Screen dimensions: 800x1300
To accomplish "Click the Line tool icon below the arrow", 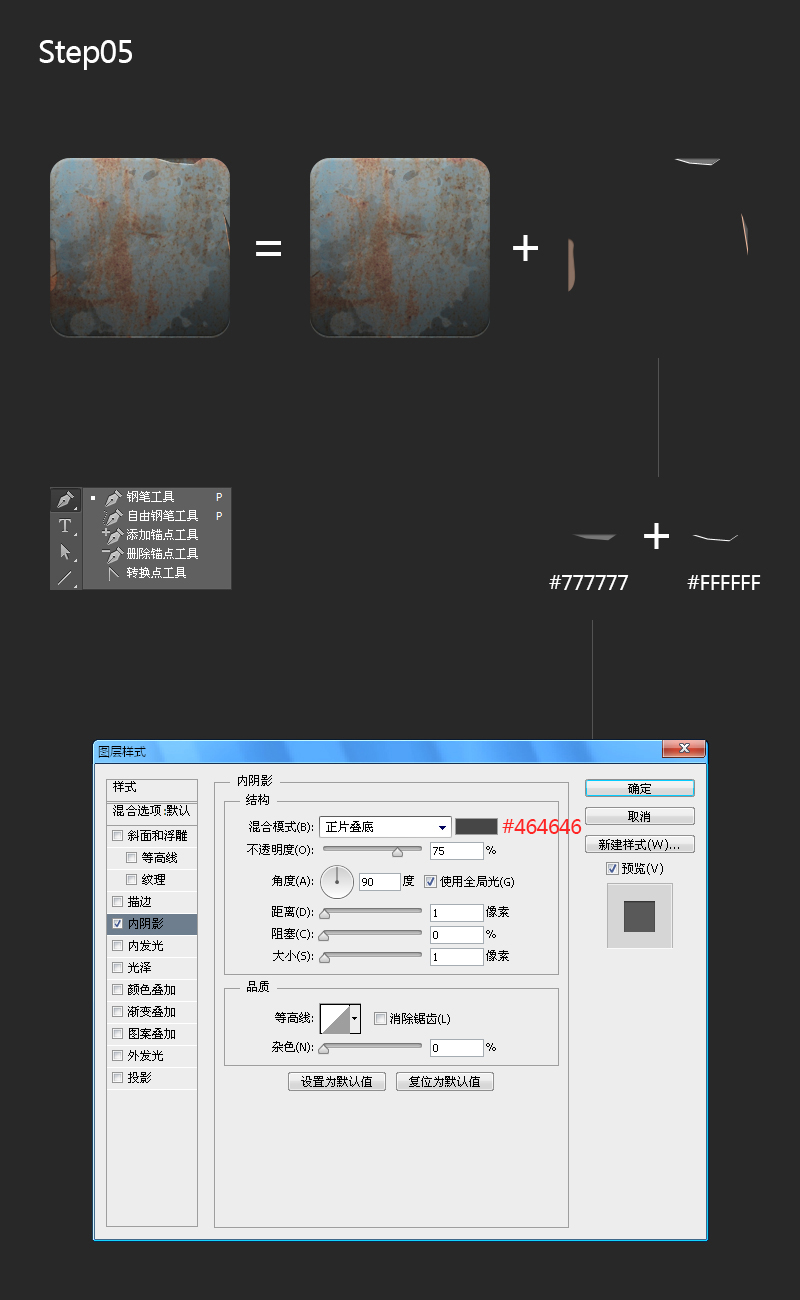I will [x=65, y=575].
